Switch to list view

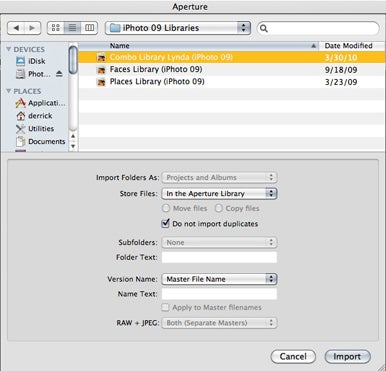[x=72, y=28]
